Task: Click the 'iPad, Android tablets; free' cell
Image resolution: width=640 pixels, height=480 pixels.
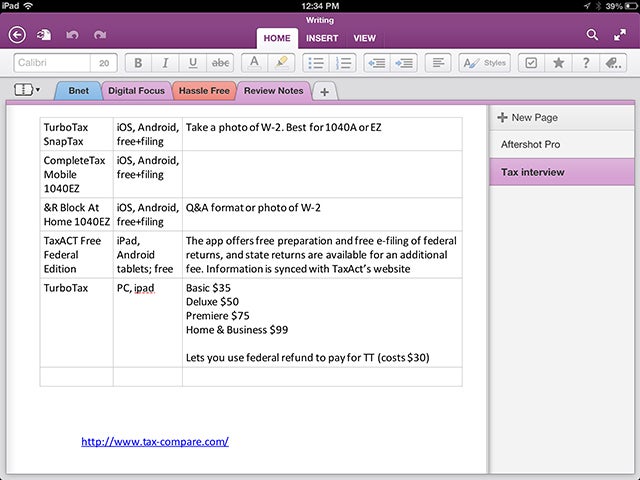Action: point(148,255)
